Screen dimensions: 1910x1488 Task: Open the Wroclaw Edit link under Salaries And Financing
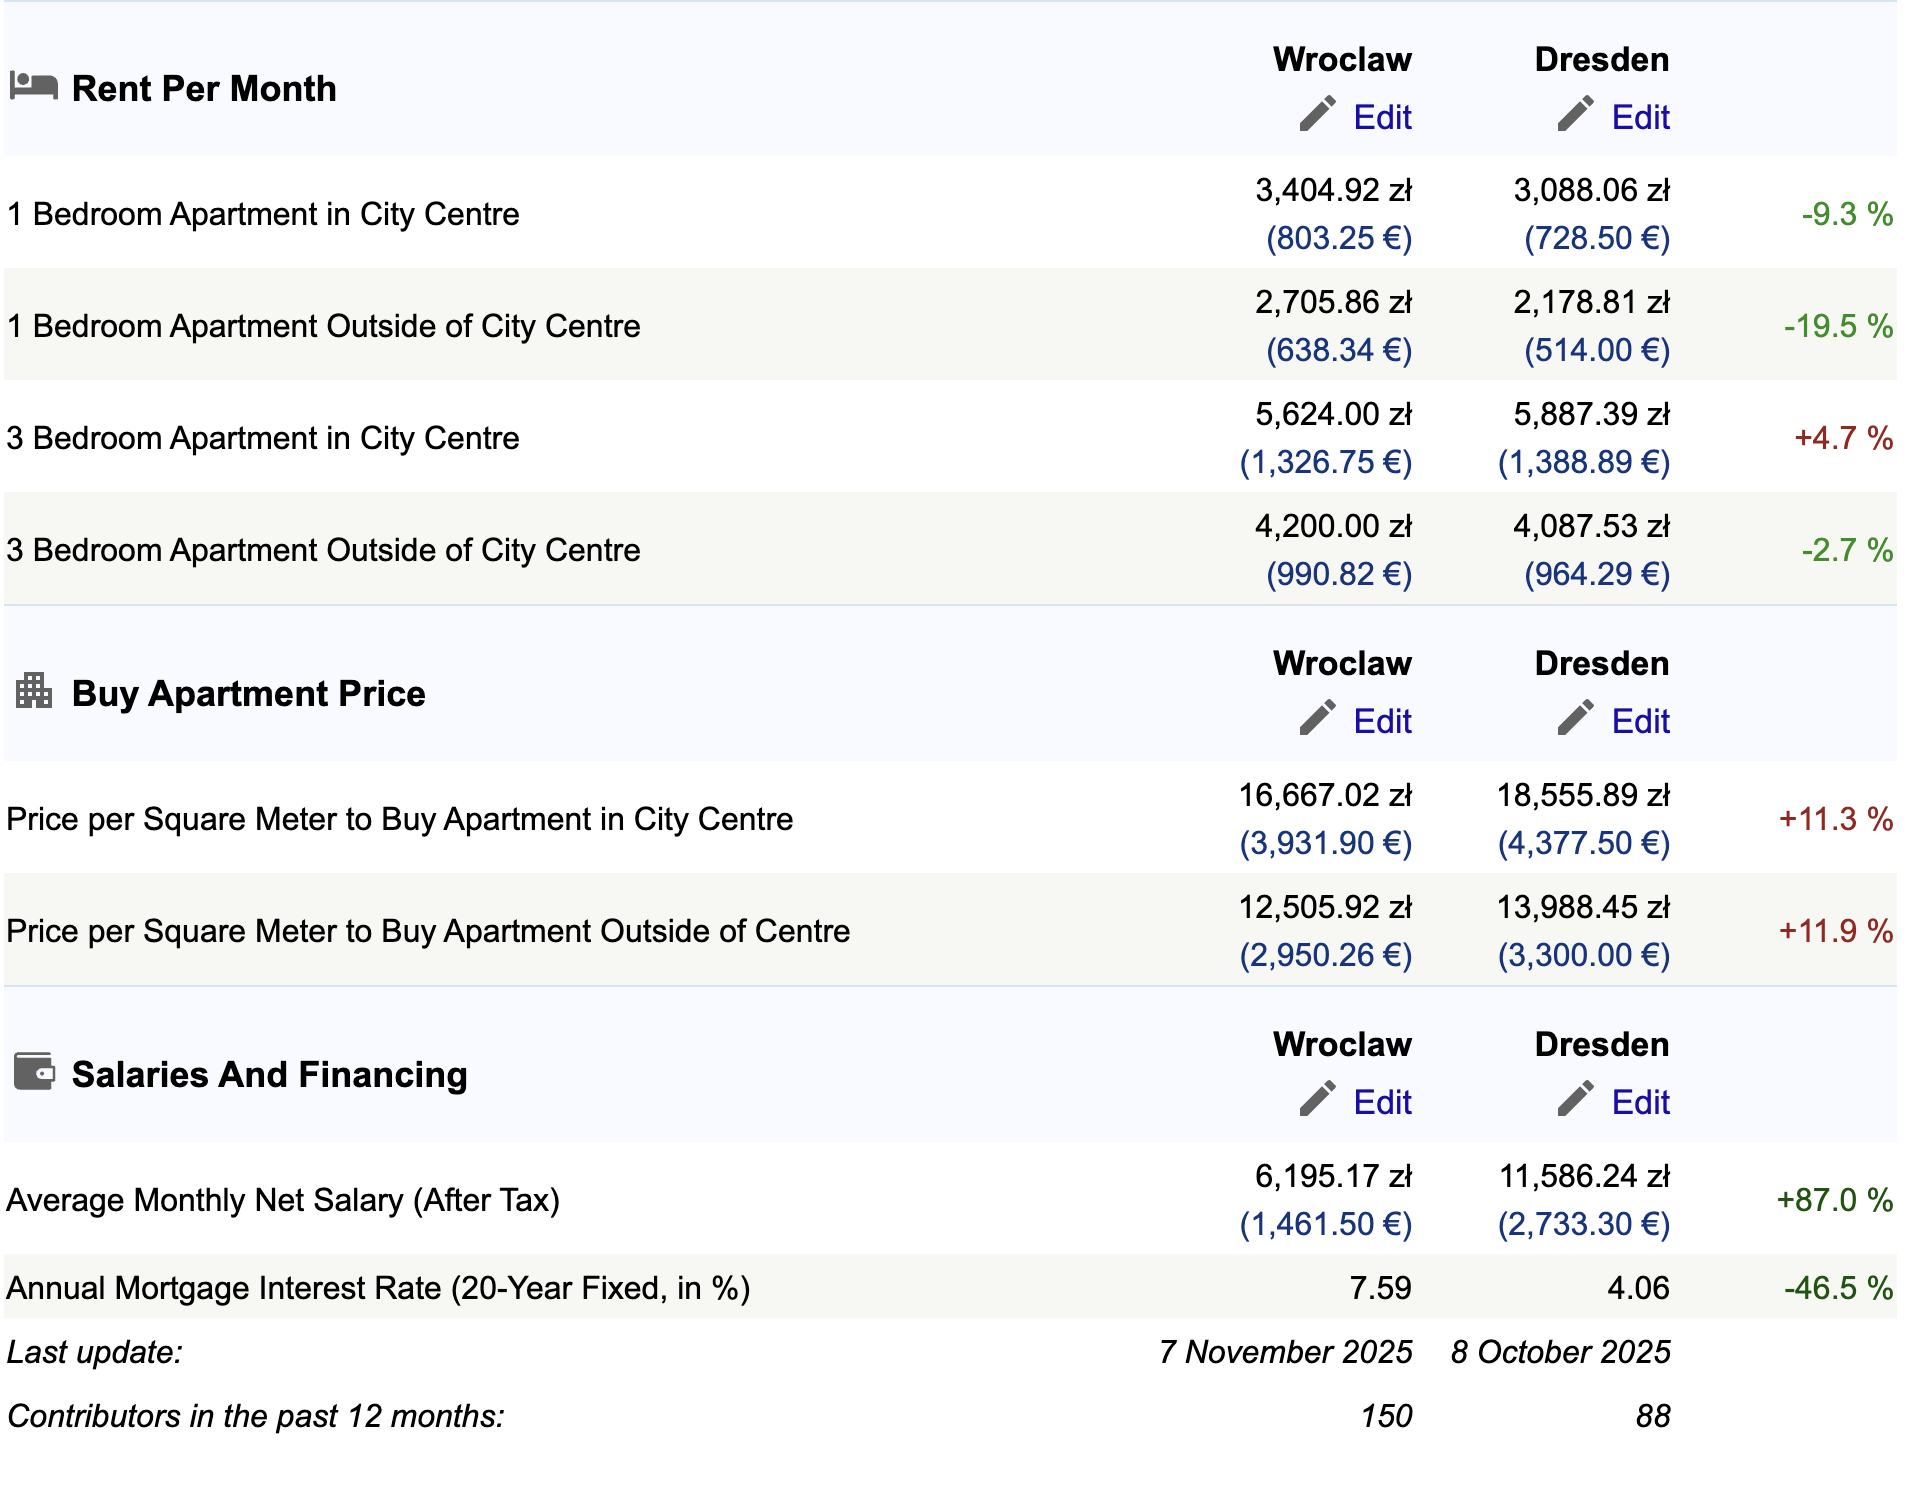(x=1382, y=1103)
